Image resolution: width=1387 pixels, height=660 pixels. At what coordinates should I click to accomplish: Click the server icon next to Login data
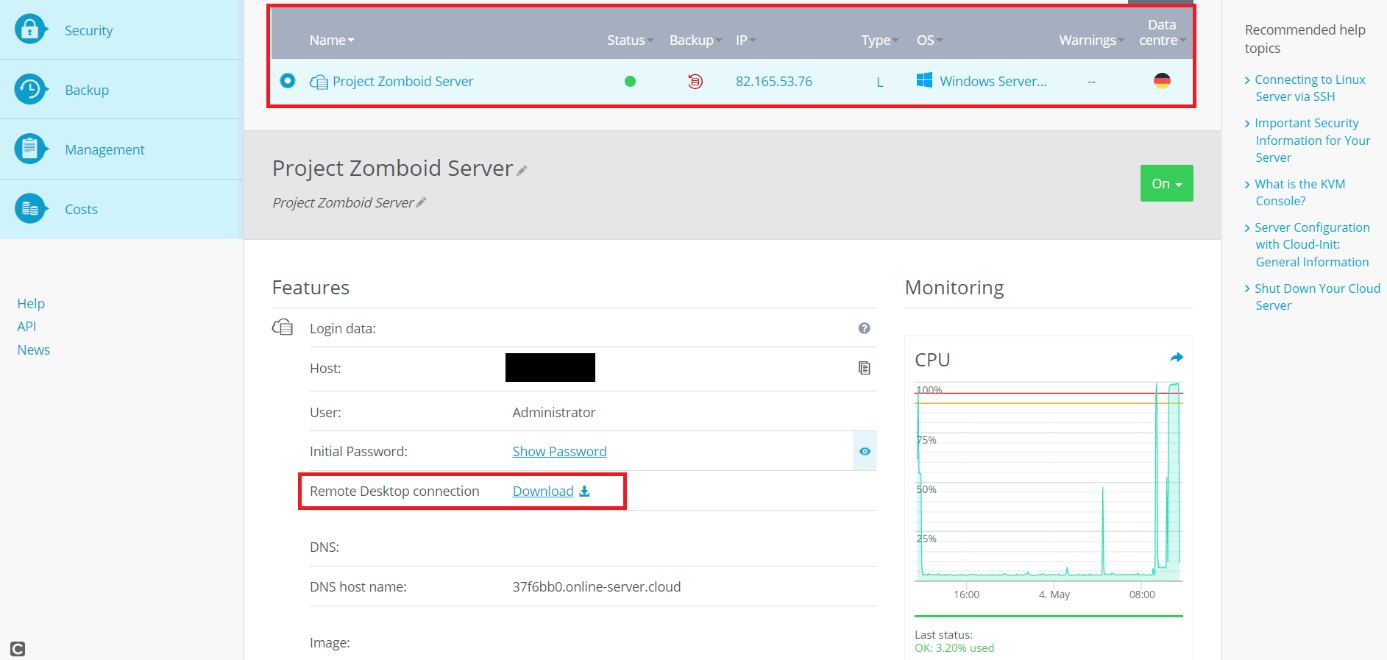coord(283,327)
